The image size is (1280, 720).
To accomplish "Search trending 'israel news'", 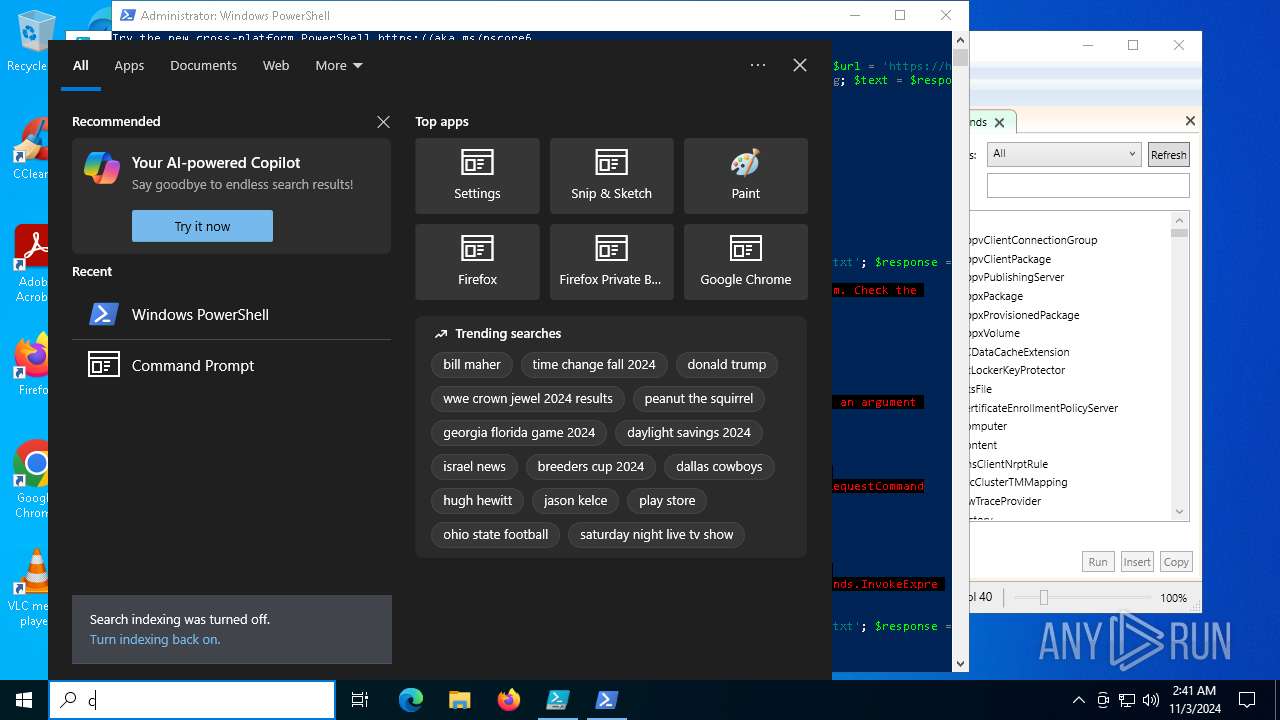I will [474, 467].
